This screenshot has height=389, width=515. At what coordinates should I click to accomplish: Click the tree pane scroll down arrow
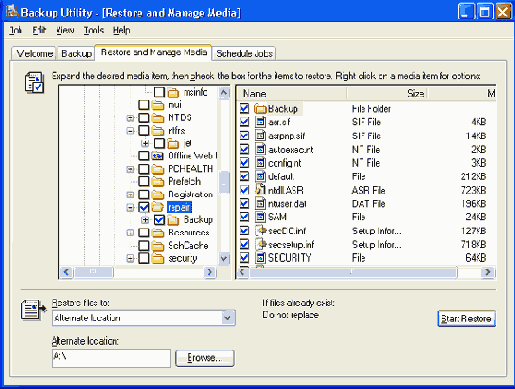tap(224, 258)
